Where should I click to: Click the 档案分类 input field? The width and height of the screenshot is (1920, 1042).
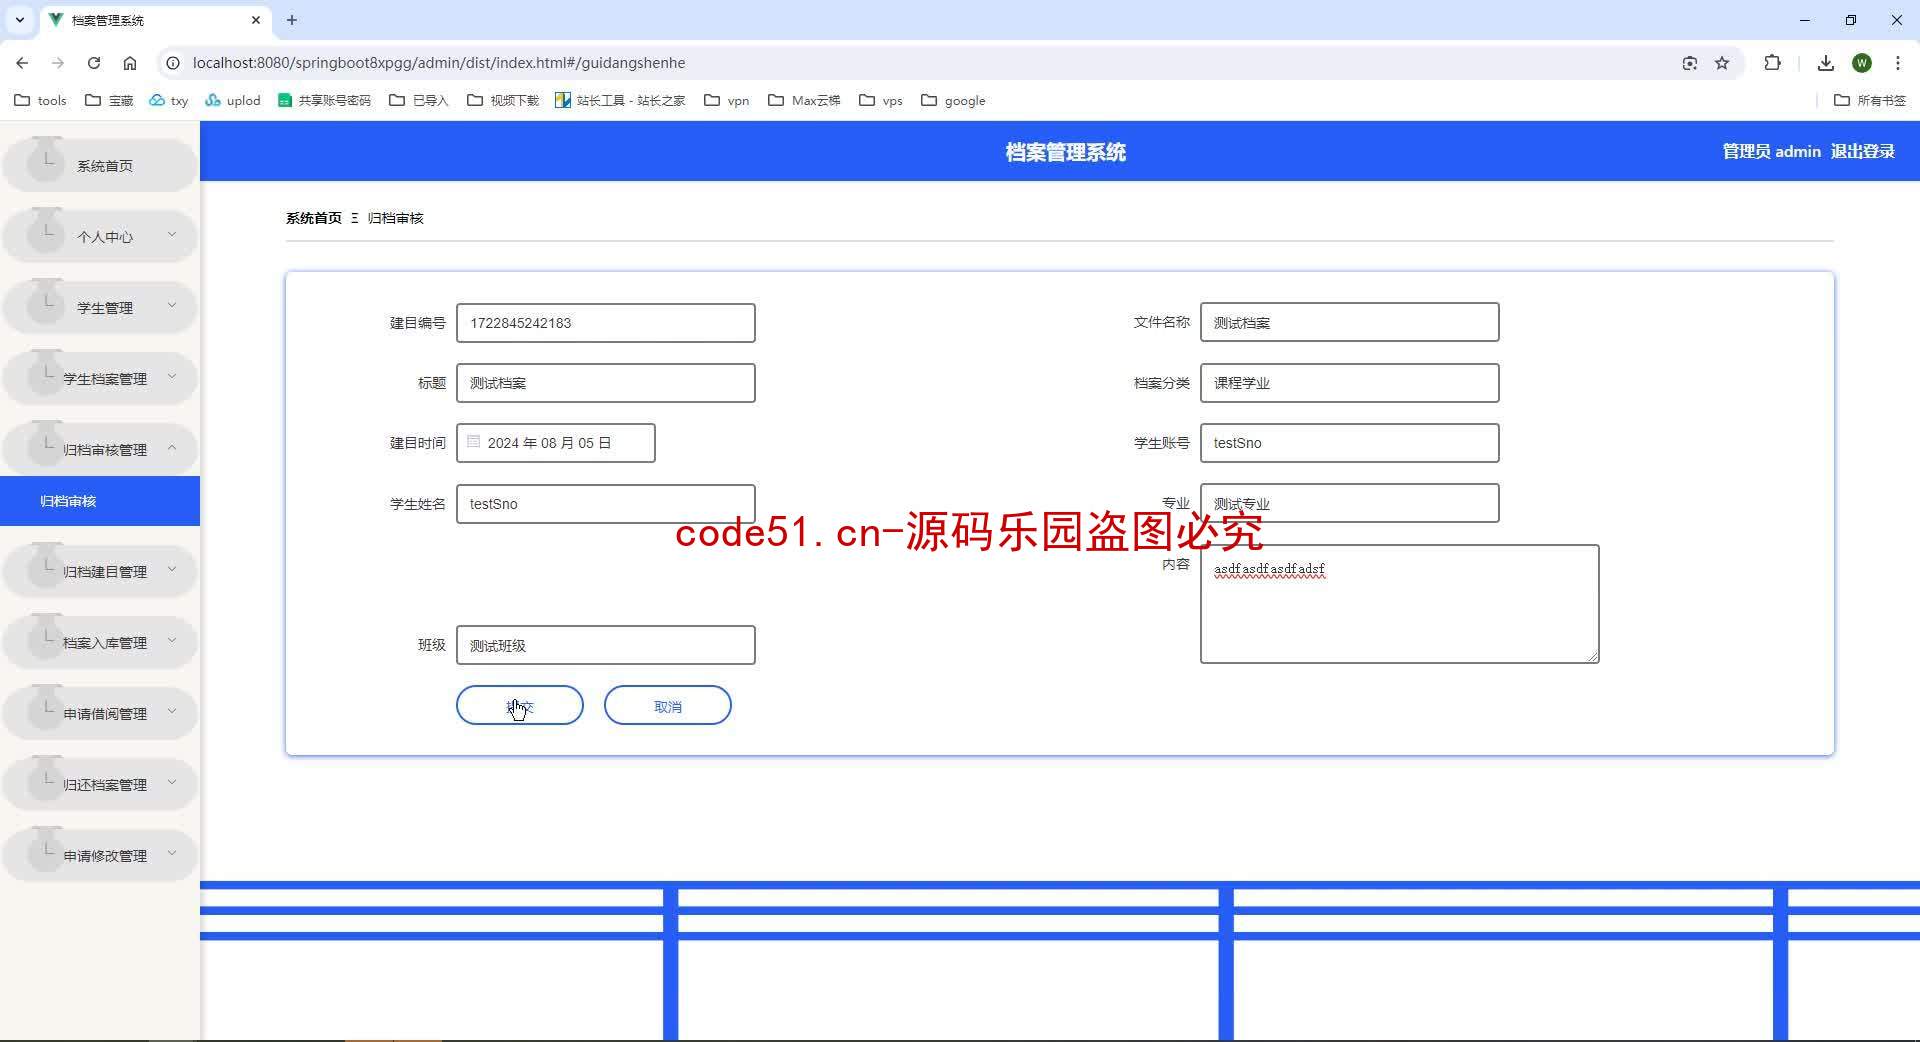pos(1350,383)
